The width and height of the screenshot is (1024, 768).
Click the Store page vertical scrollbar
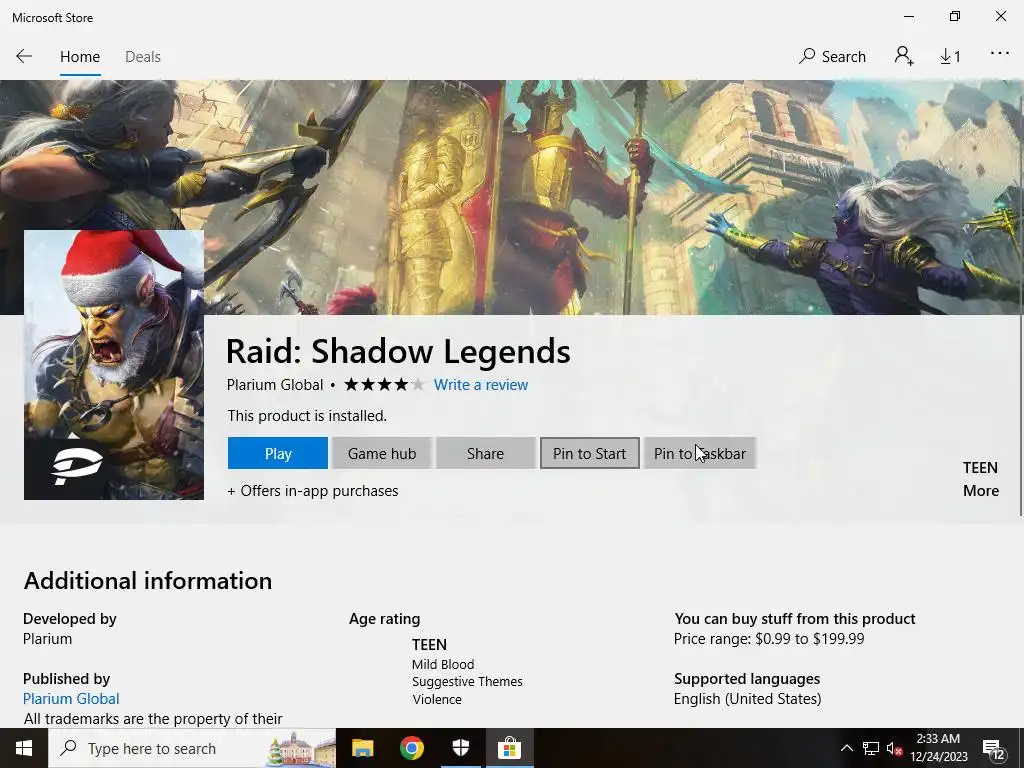(x=1019, y=305)
